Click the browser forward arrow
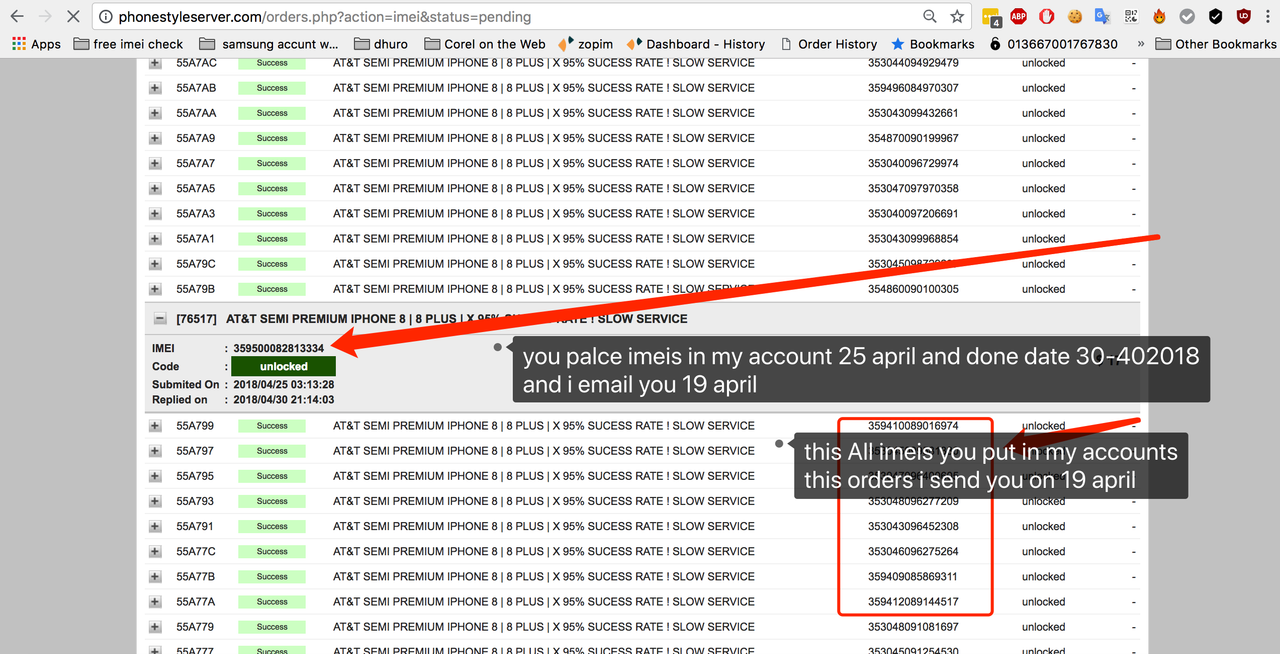Screen dimensions: 1280x654 [x=45, y=16]
